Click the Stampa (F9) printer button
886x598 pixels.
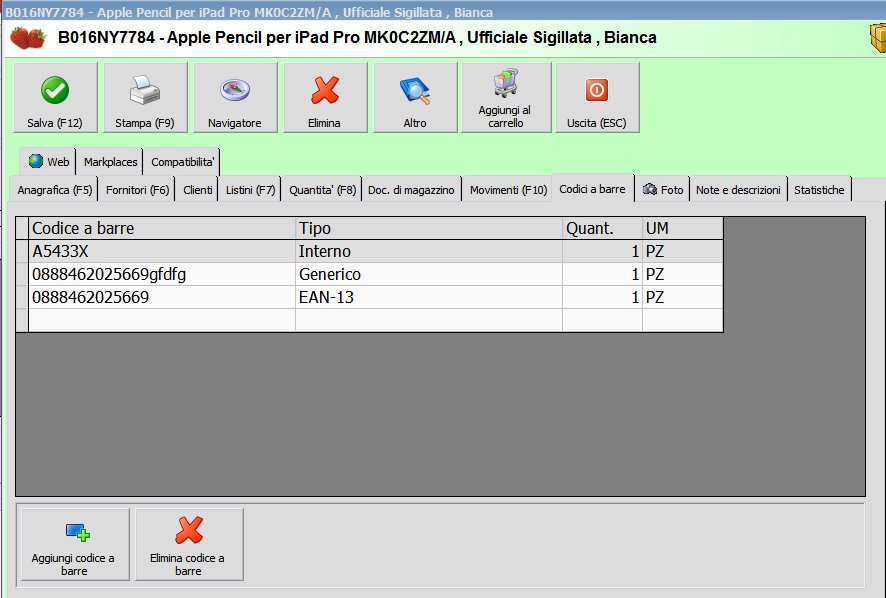click(145, 98)
